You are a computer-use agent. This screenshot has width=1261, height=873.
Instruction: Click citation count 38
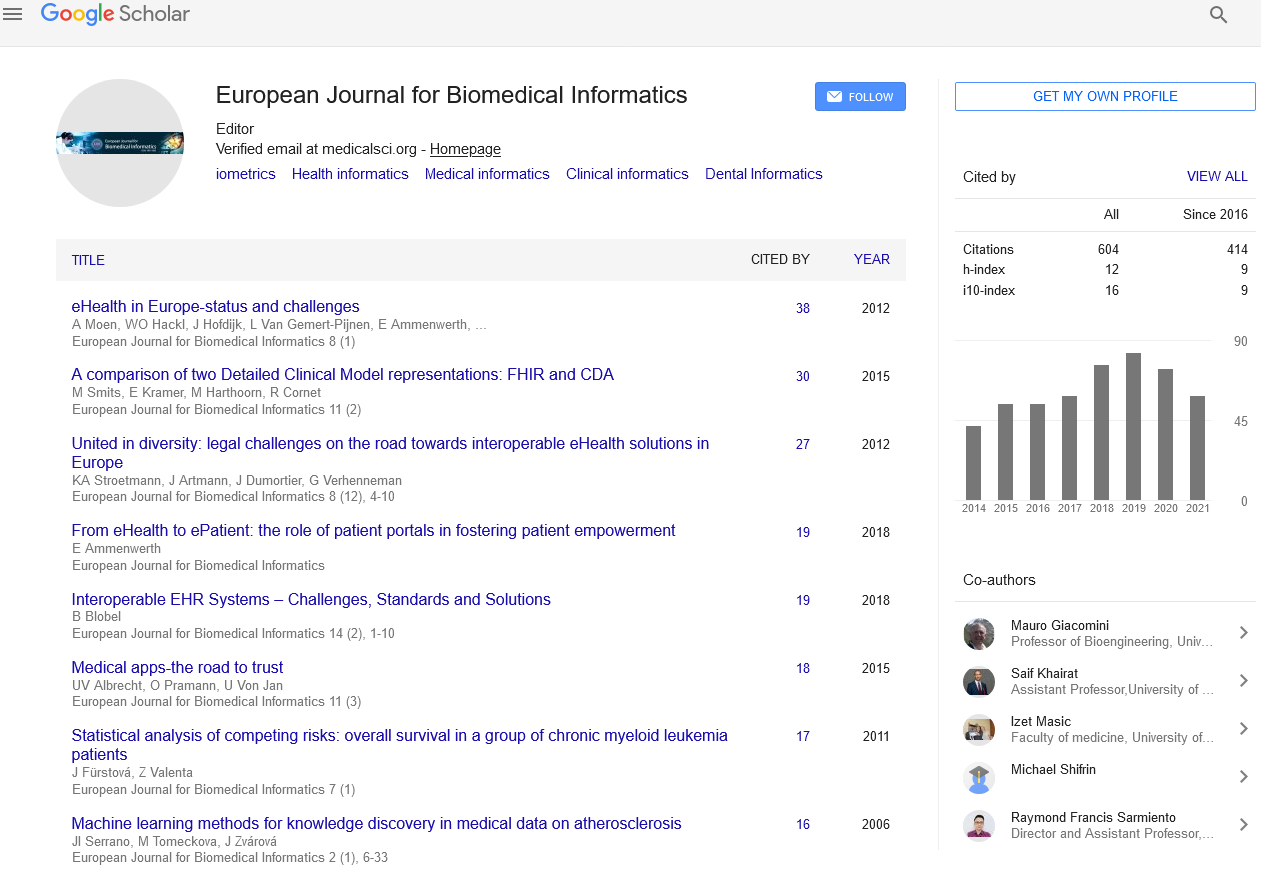point(803,309)
